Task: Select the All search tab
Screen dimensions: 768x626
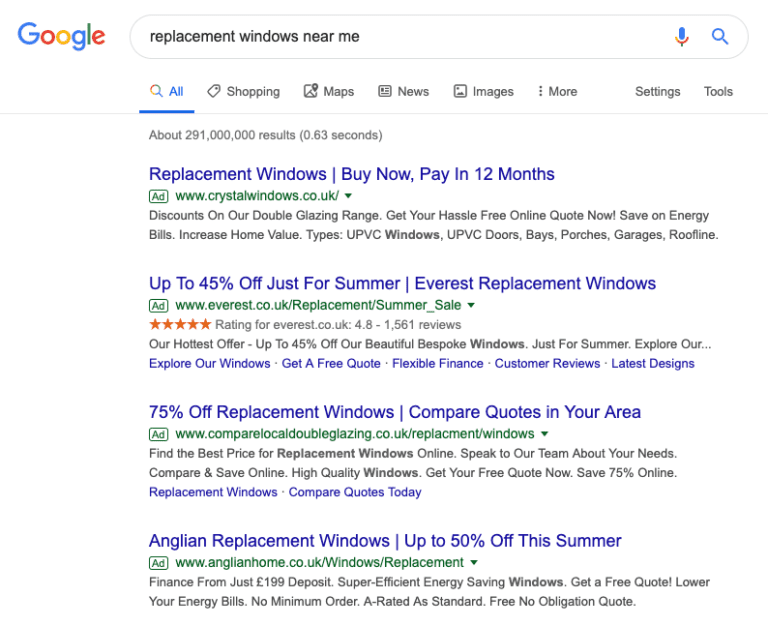Action: 167,92
